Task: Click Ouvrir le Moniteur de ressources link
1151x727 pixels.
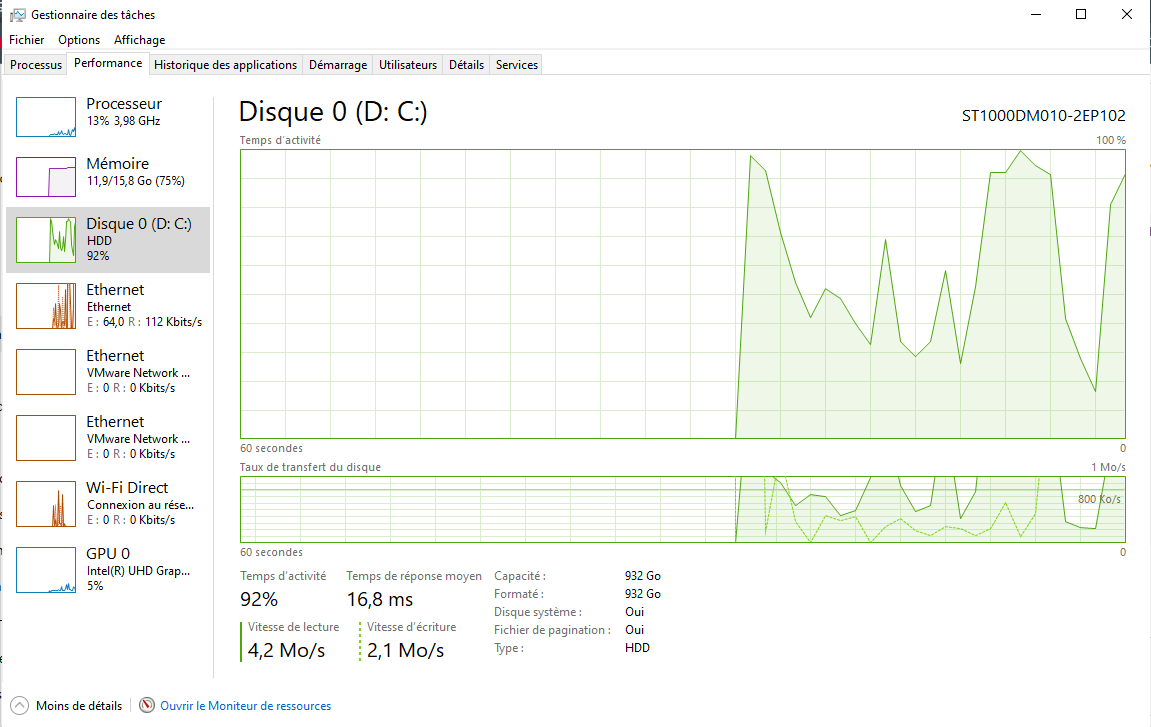Action: 245,706
